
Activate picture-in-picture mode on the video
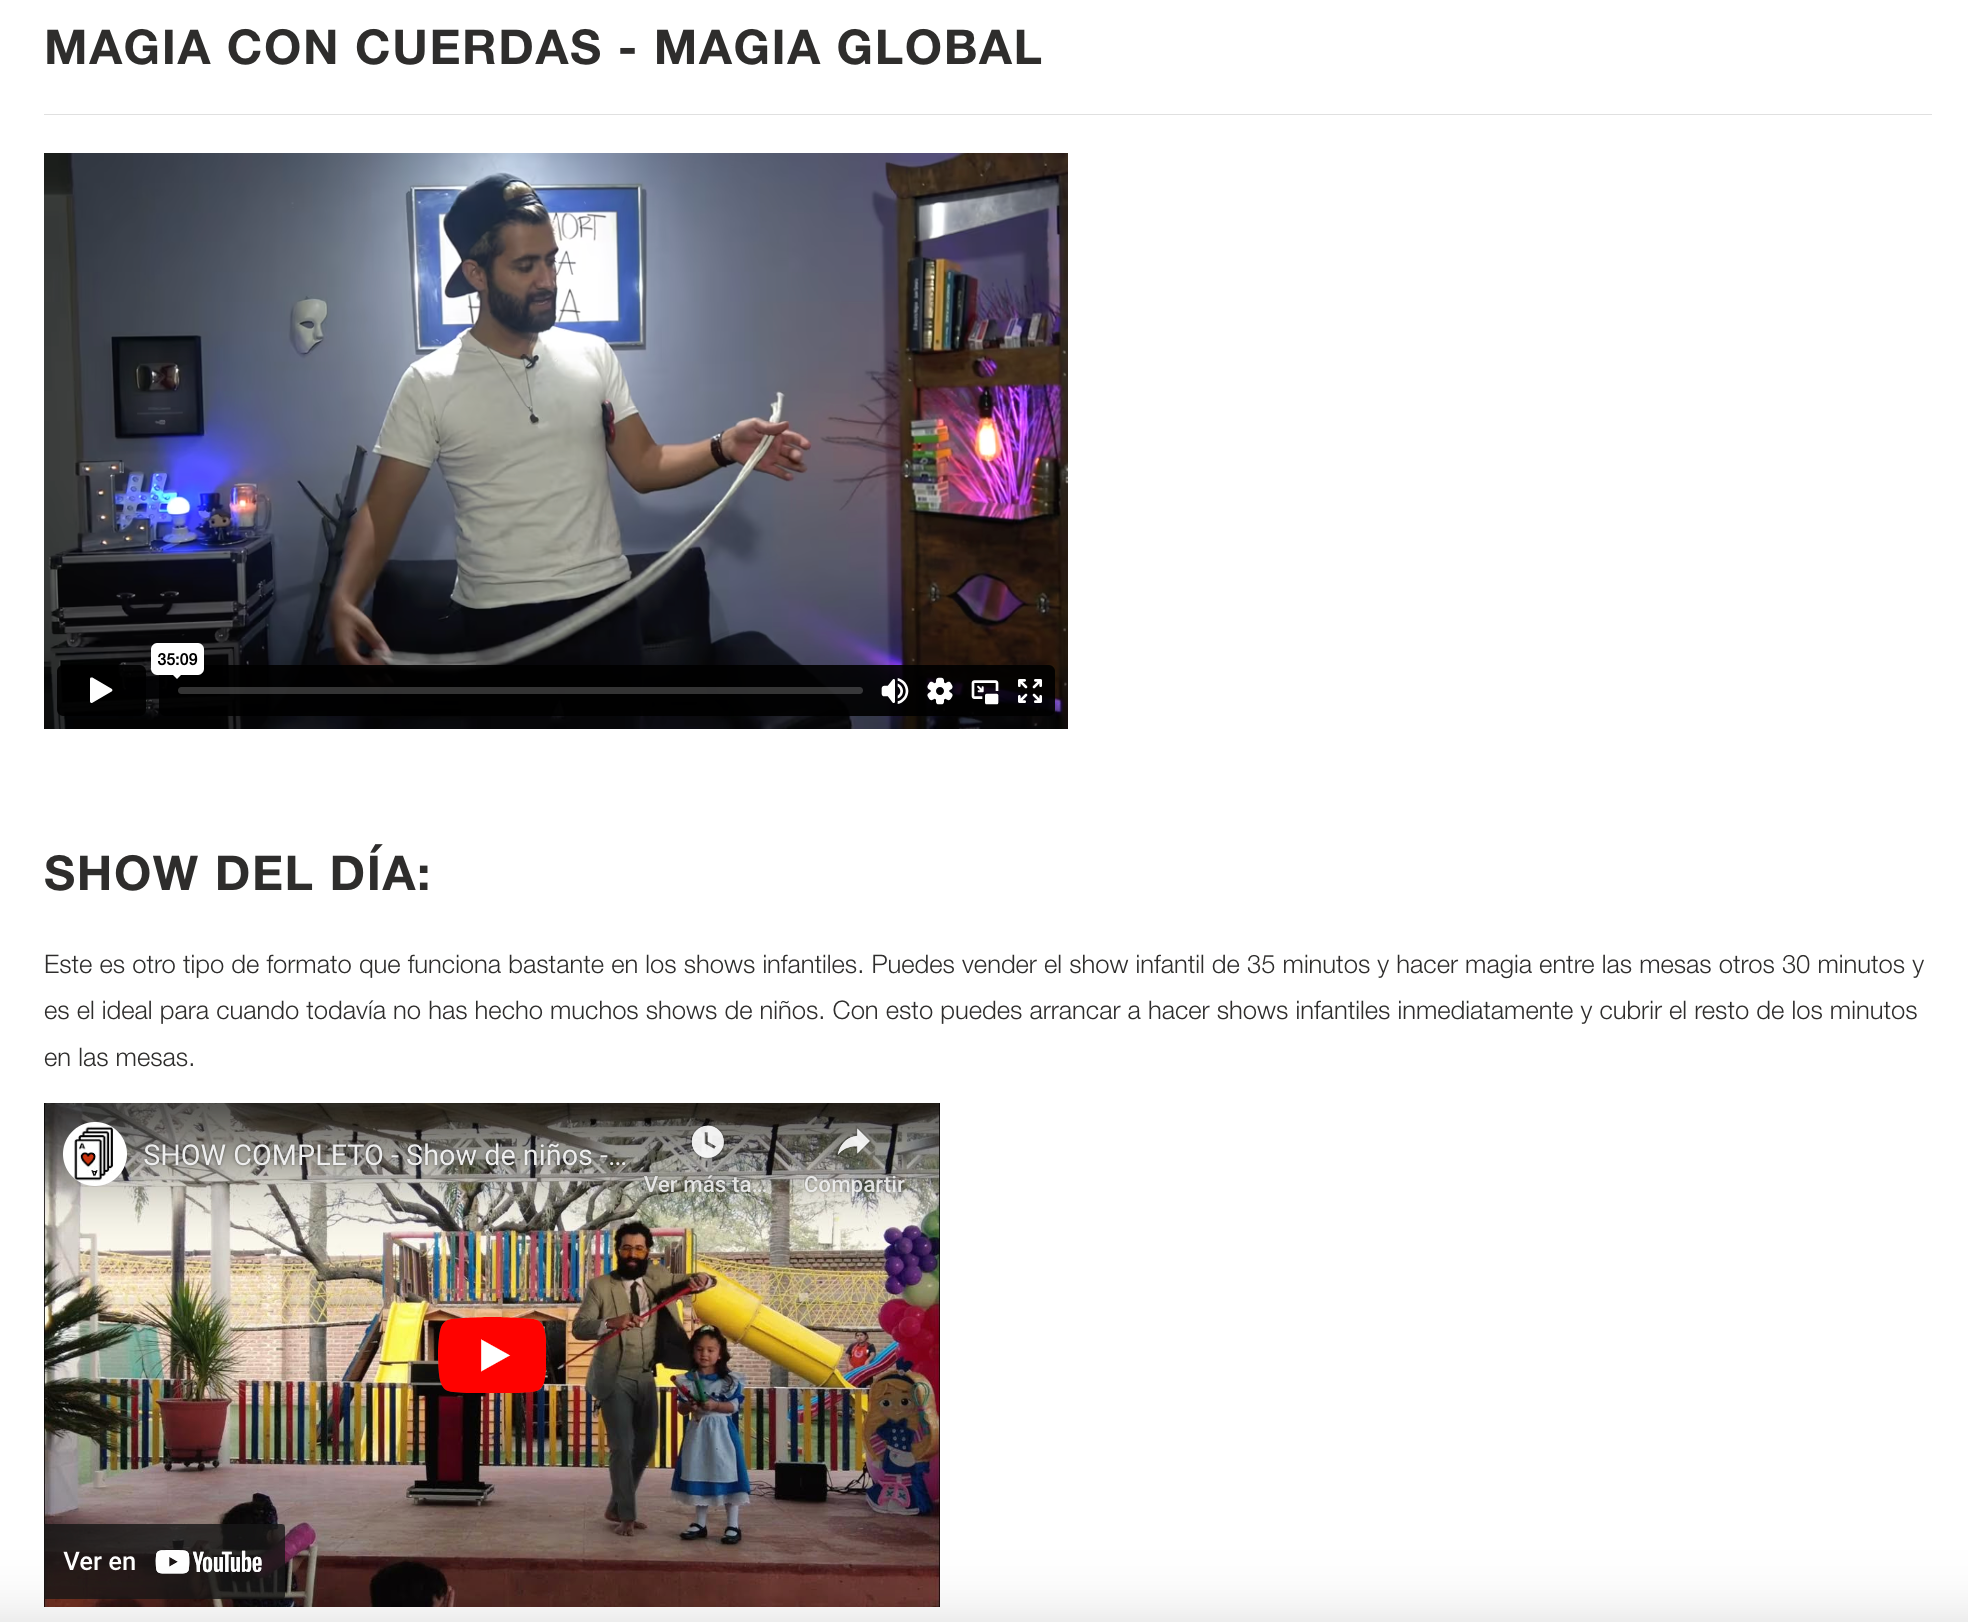[x=986, y=690]
